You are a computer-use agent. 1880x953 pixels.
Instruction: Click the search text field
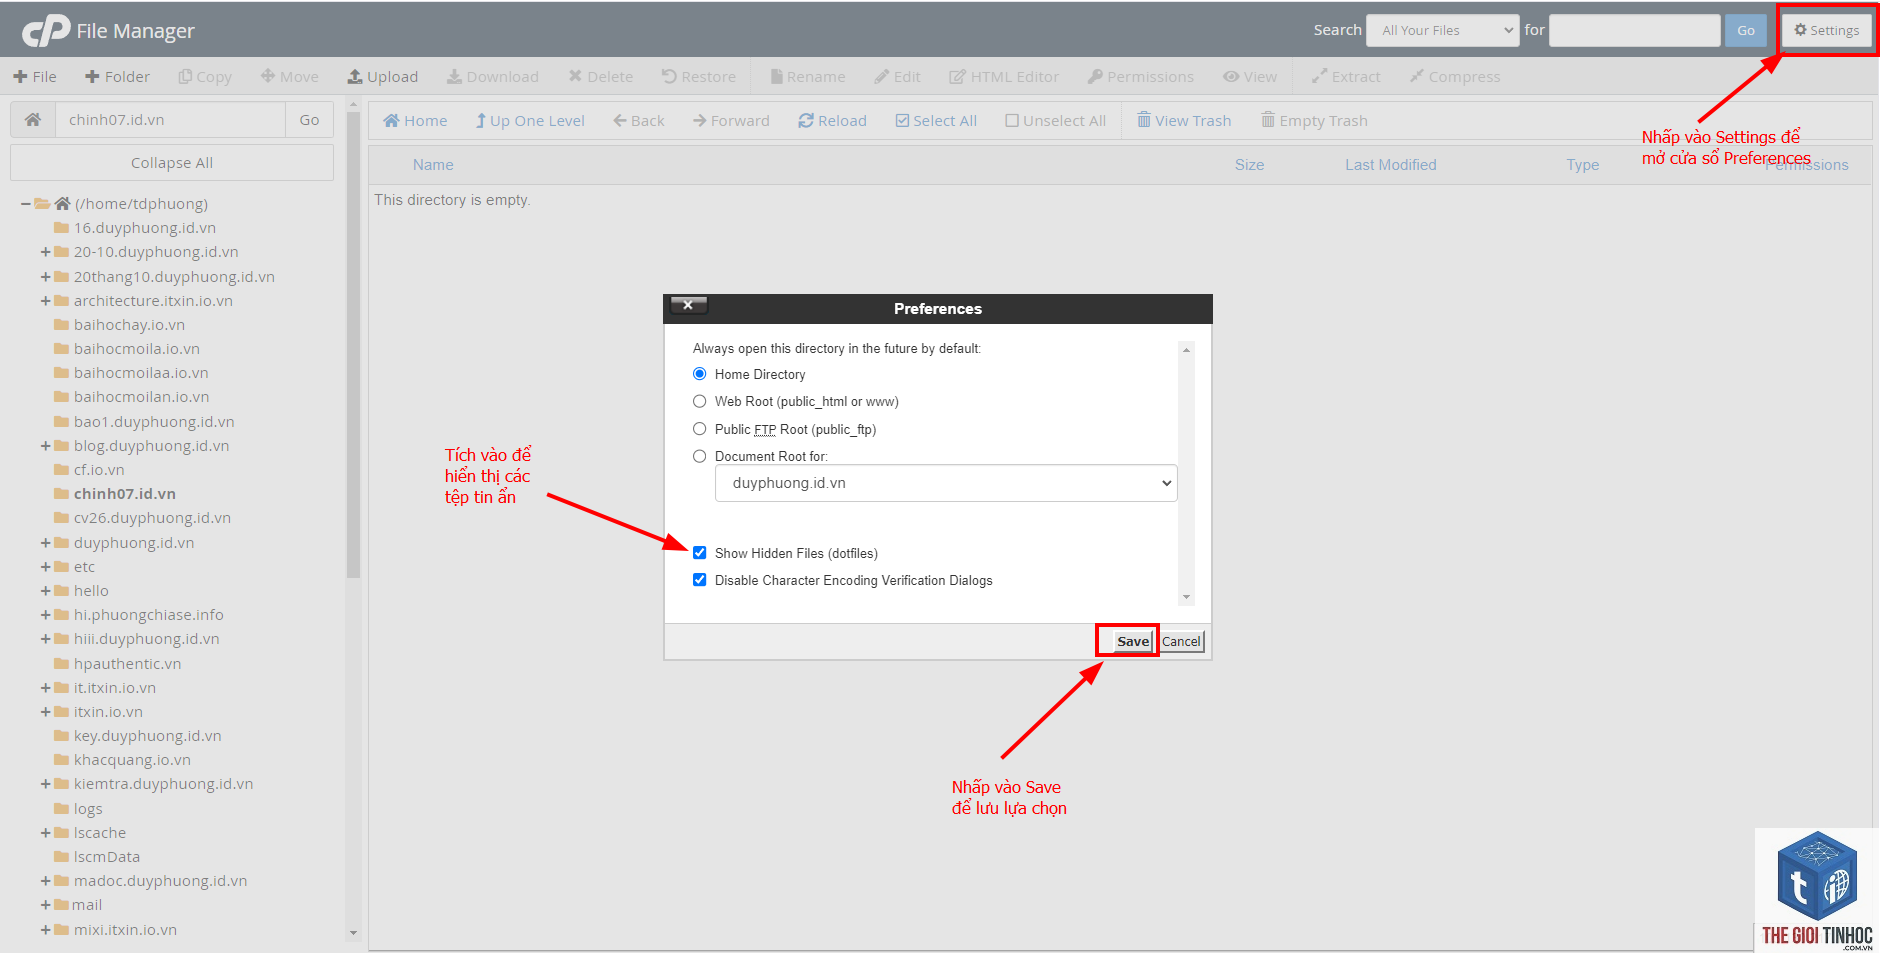point(1635,30)
